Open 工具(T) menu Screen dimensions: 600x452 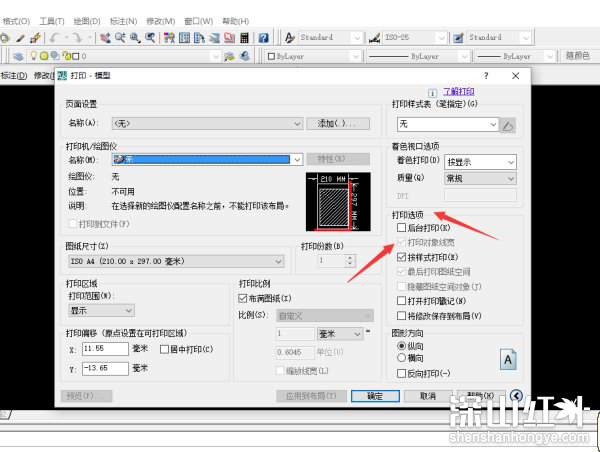52,21
